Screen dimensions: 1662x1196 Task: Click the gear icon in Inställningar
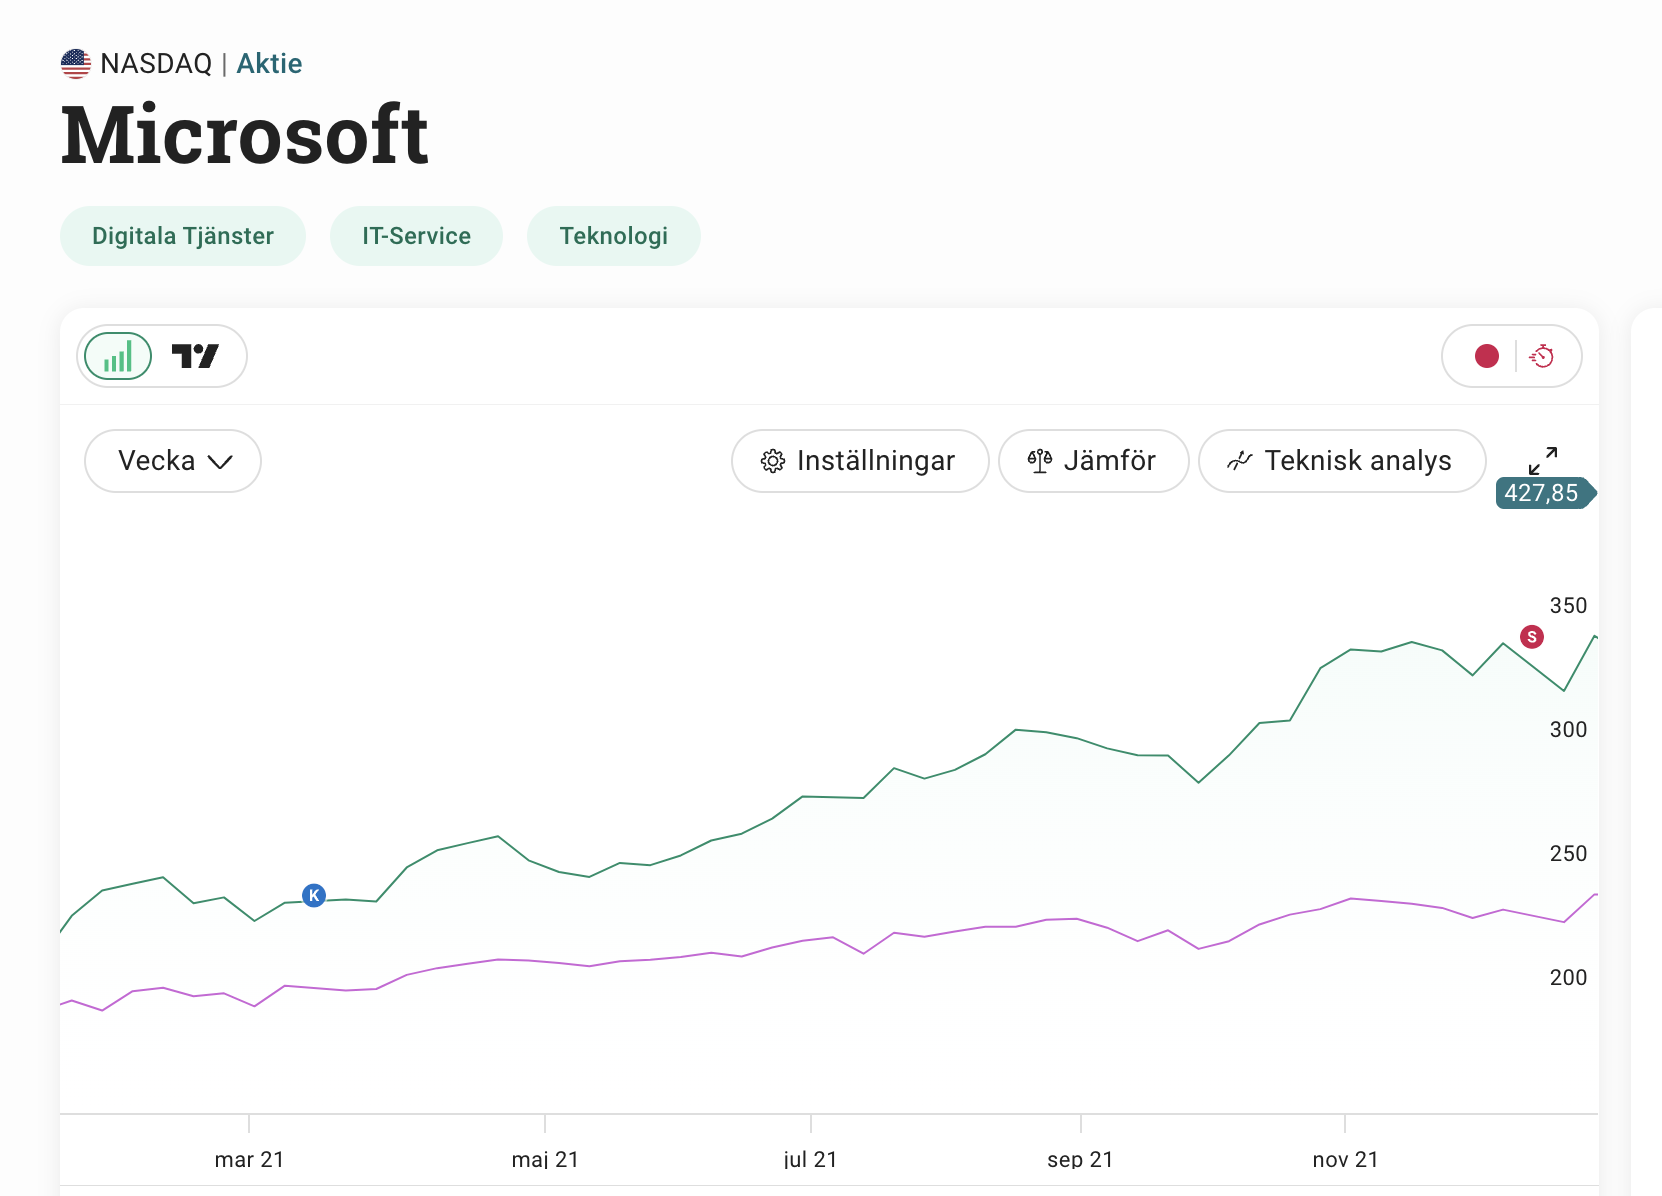tap(772, 461)
